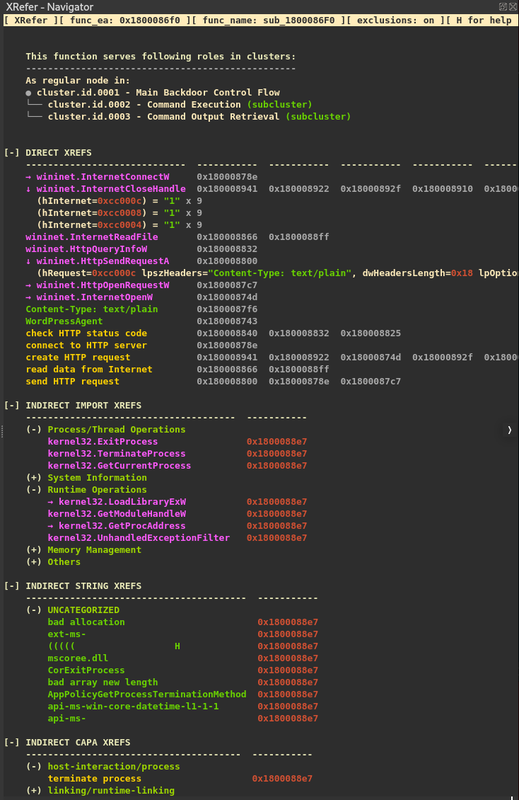
Task: Click the 'bad allocation' string
Action: (86, 622)
